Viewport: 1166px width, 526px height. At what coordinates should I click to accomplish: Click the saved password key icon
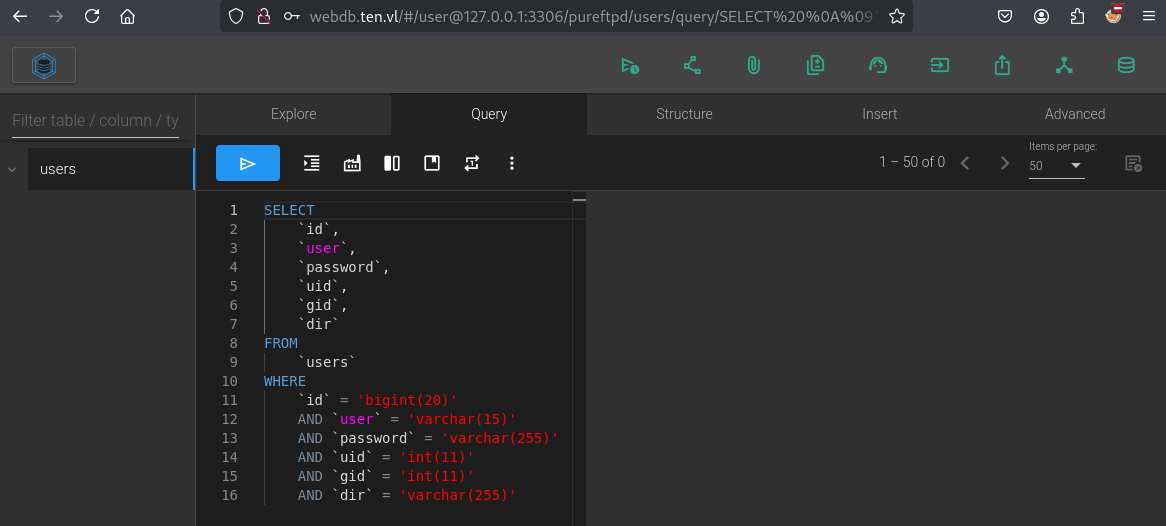[x=292, y=16]
